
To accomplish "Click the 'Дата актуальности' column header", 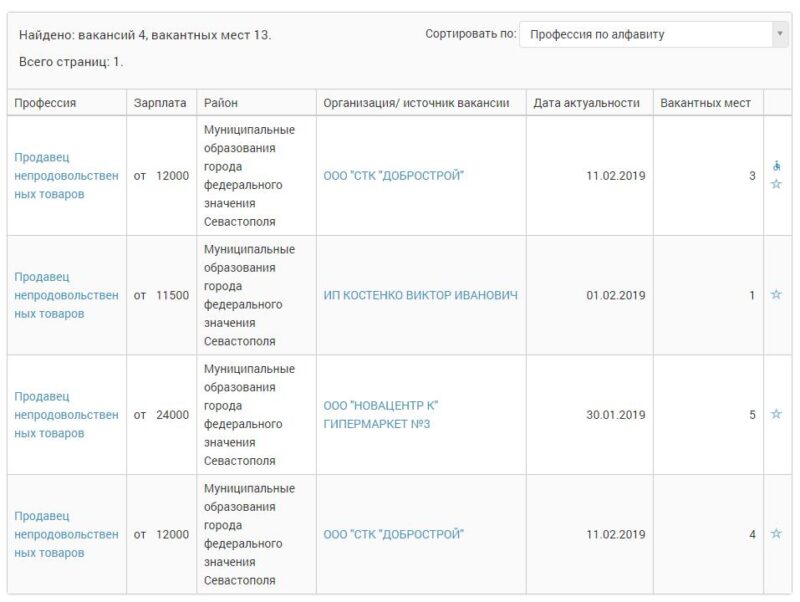I will tap(586, 103).
